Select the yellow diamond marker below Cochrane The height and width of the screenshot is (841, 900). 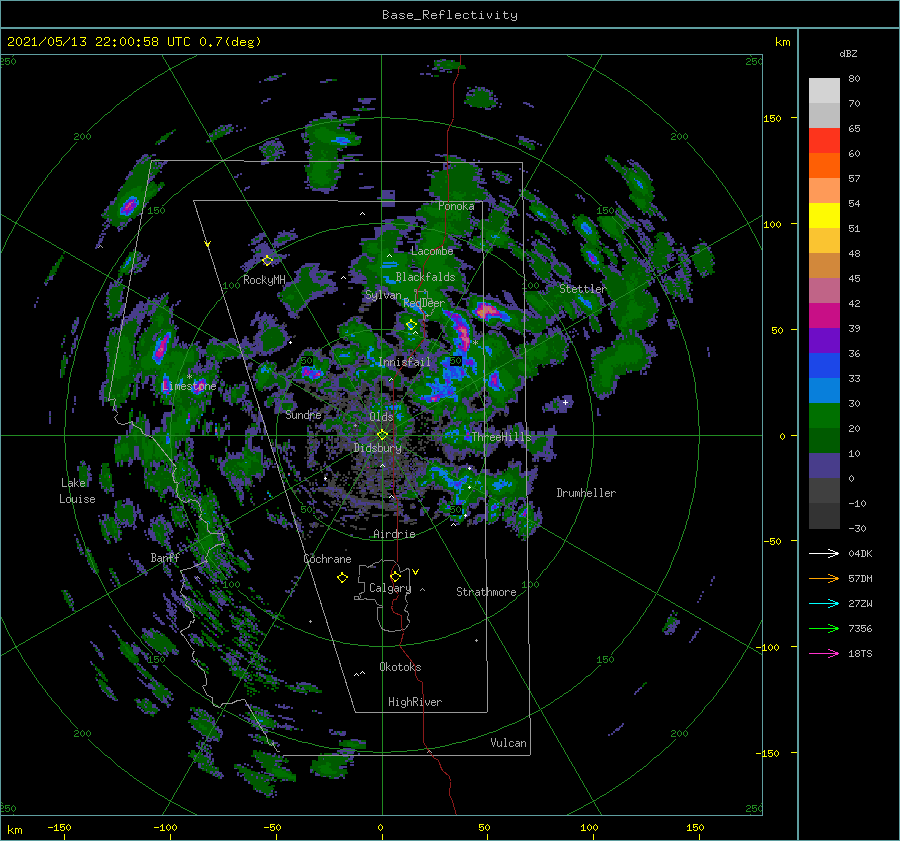click(x=342, y=578)
